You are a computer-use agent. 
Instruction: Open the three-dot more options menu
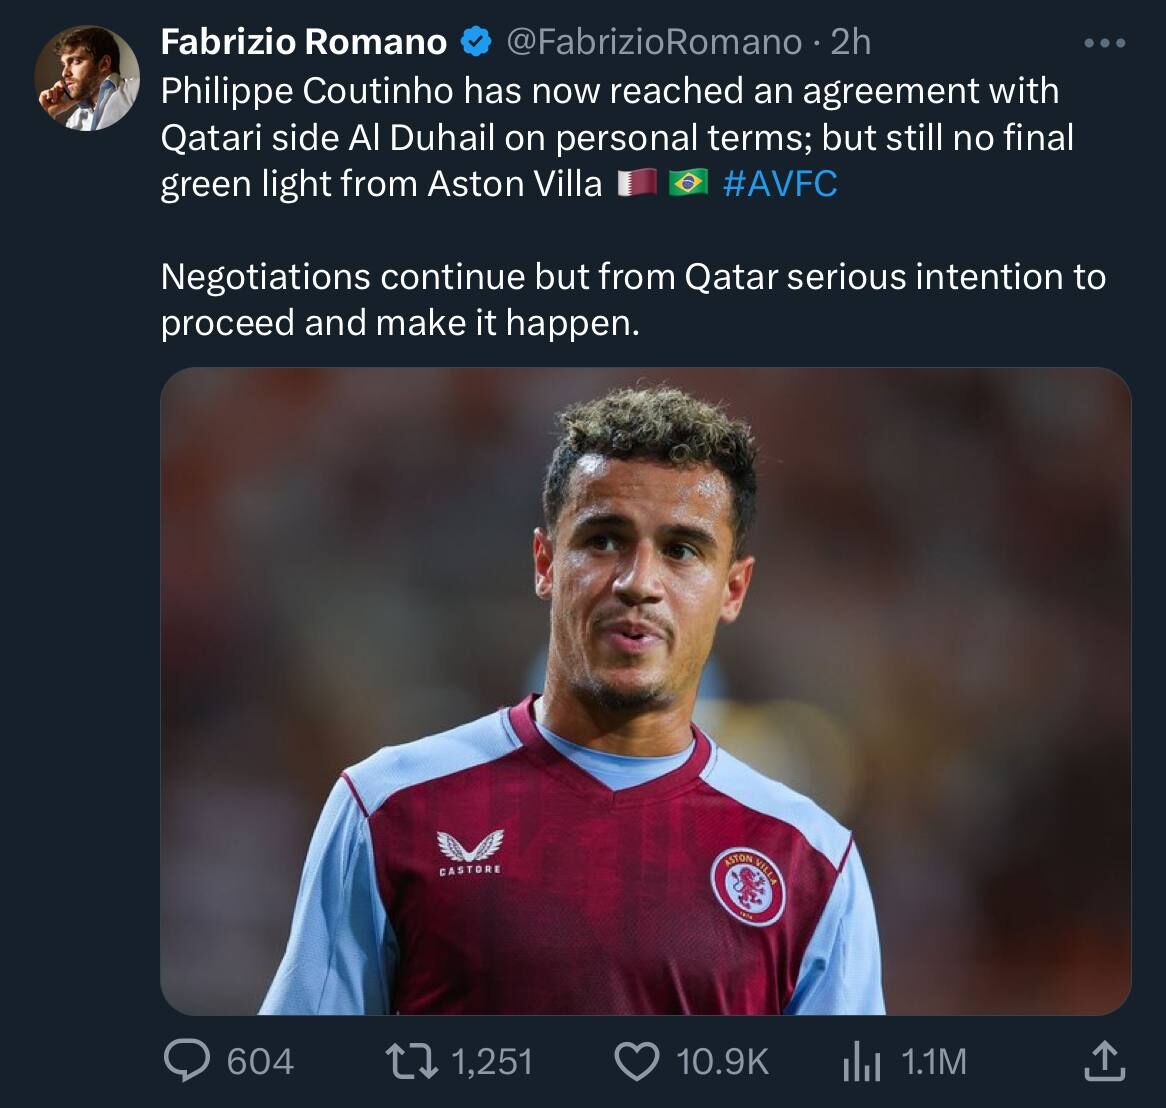click(x=1105, y=43)
